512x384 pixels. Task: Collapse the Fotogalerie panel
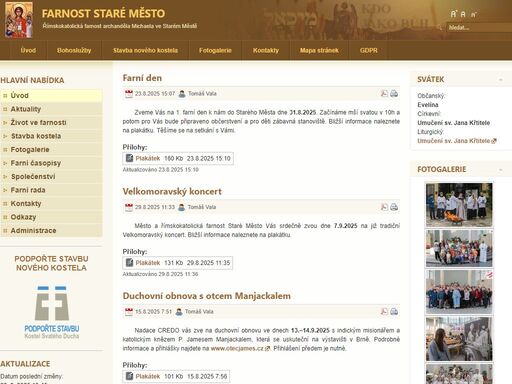point(501,170)
